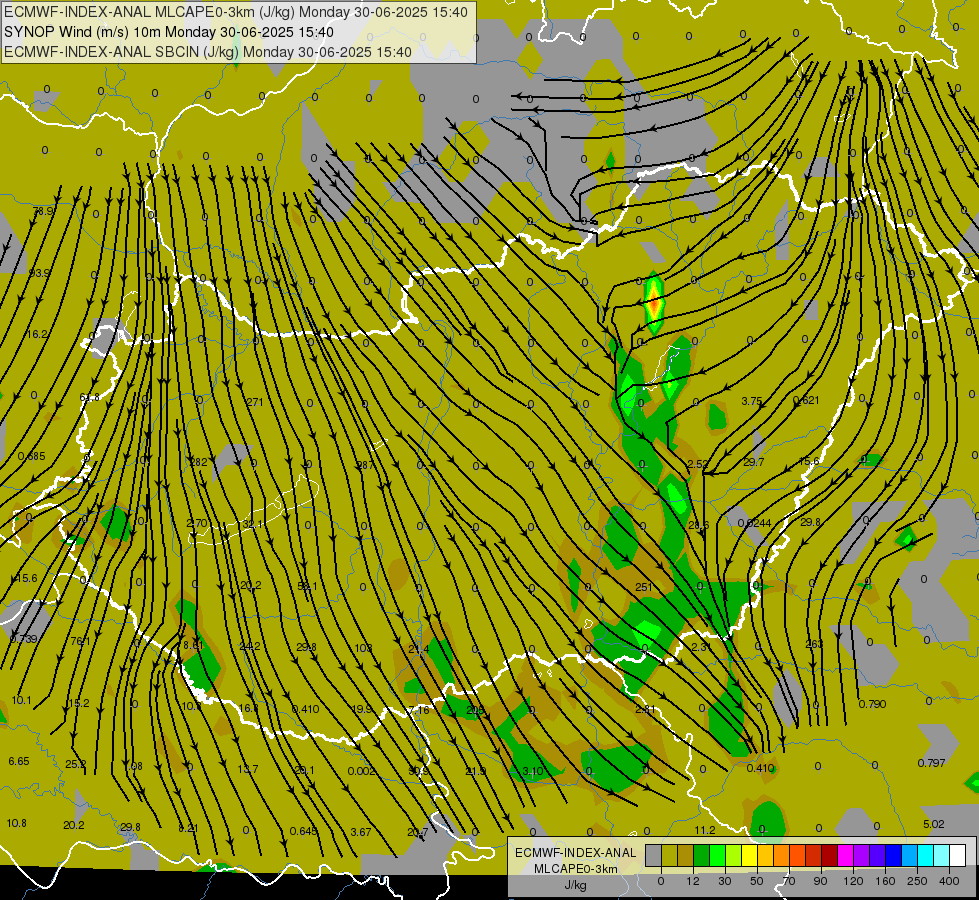Click the map value 3.75
Viewport: 979px width, 900px height.
(x=752, y=401)
